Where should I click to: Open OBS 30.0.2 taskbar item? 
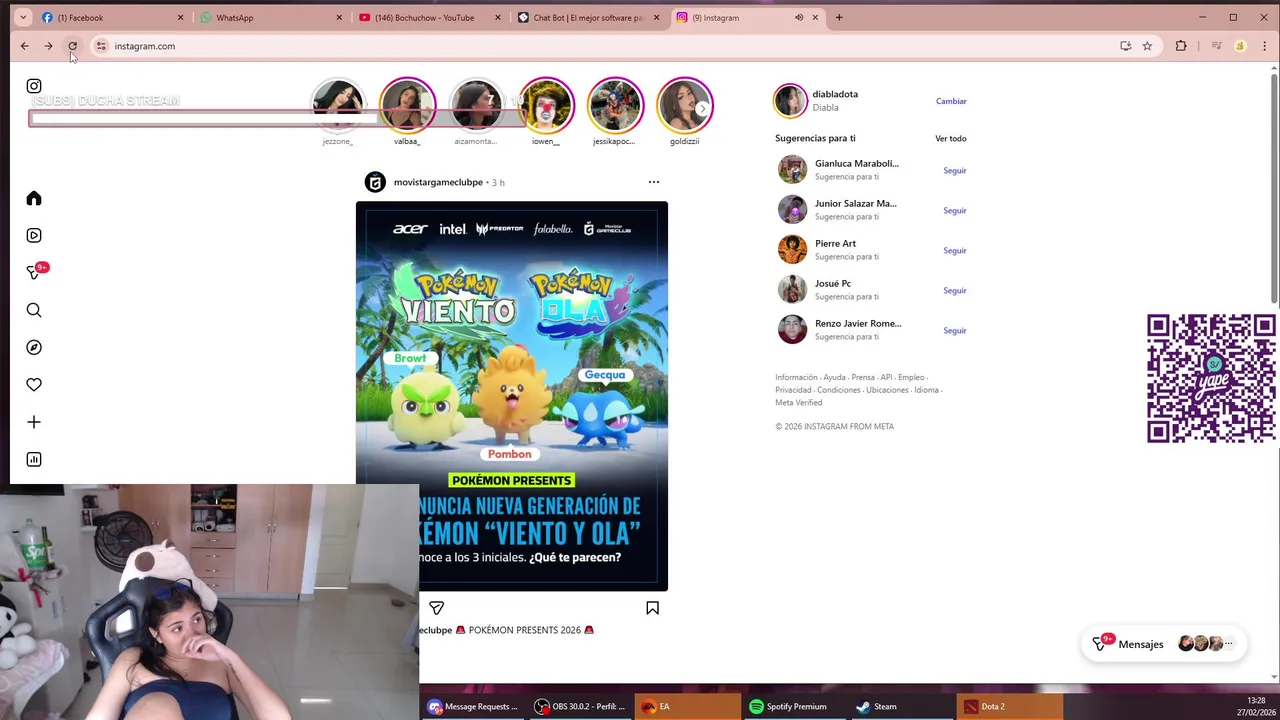pyautogui.click(x=580, y=706)
